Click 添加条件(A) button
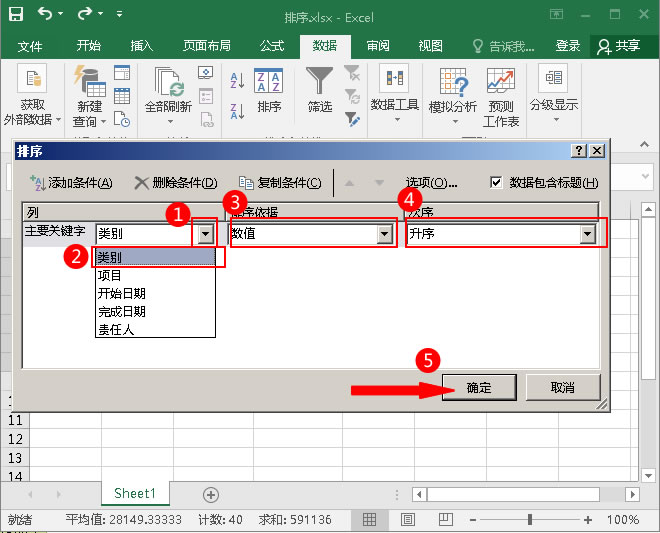The width and height of the screenshot is (660, 533). click(71, 183)
